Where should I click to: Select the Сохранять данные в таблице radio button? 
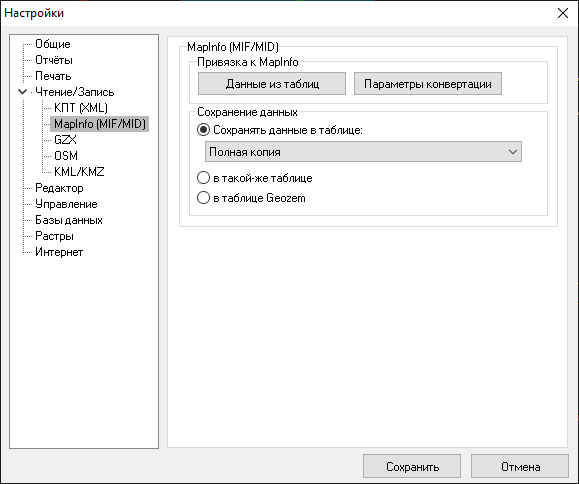coord(203,130)
